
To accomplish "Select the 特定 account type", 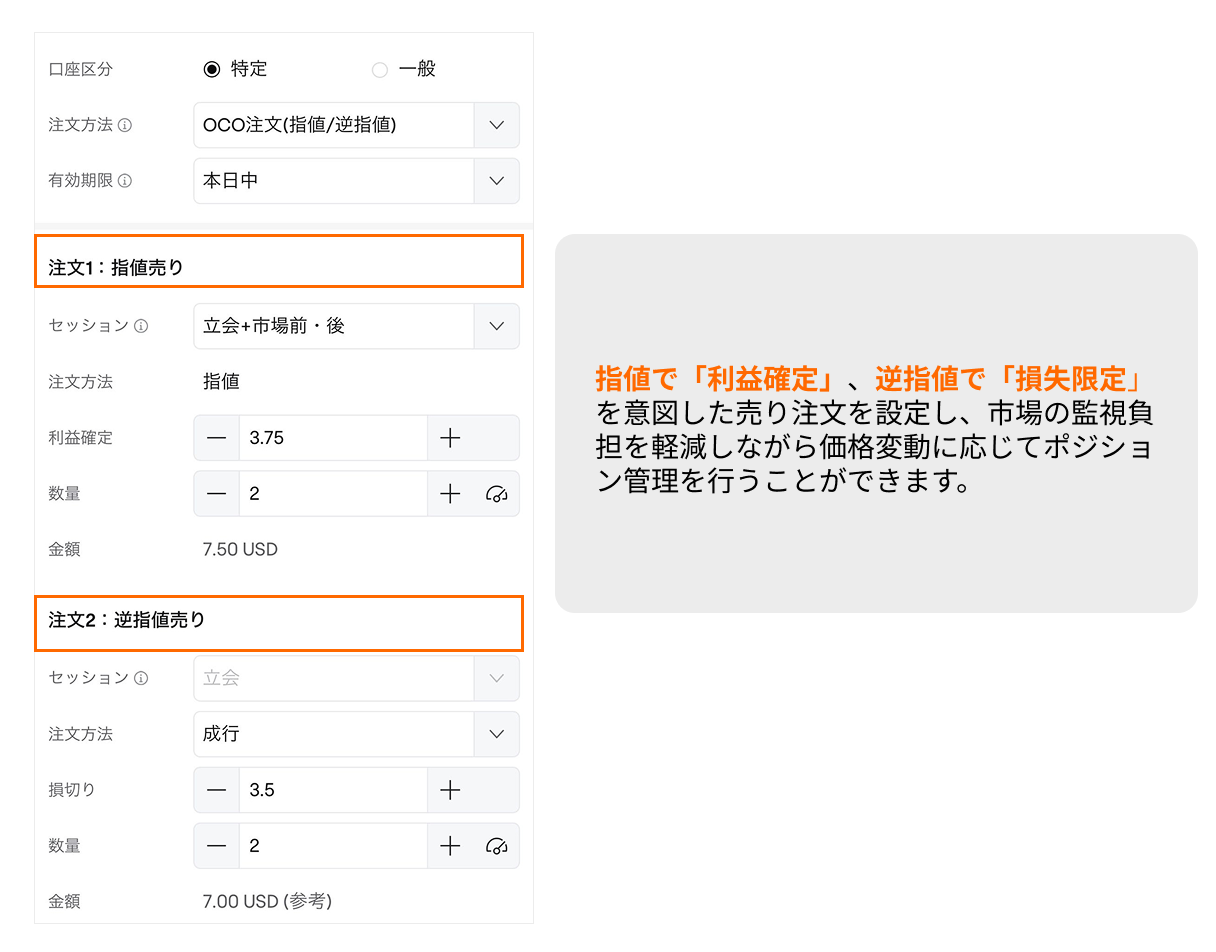I will pyautogui.click(x=214, y=69).
